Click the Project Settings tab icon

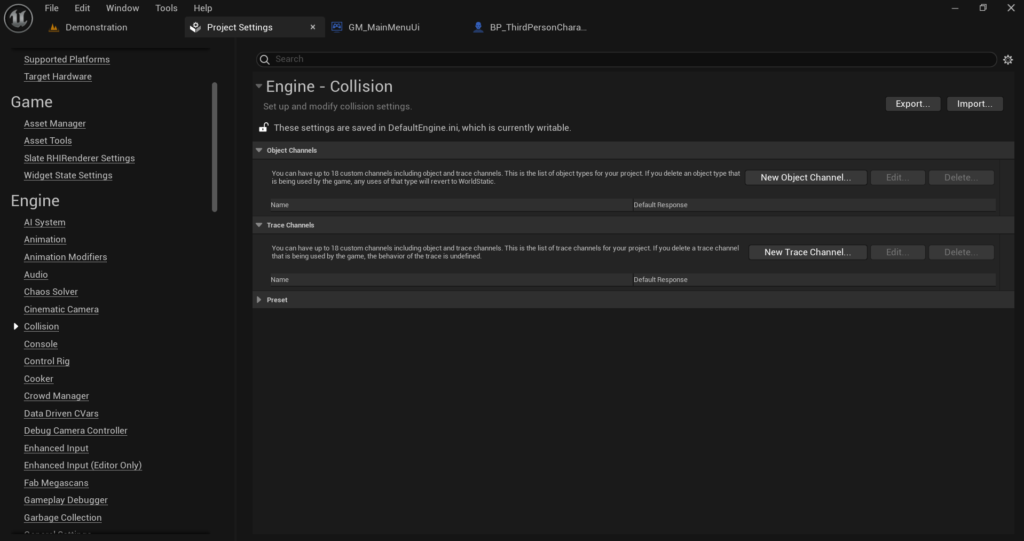click(x=195, y=27)
